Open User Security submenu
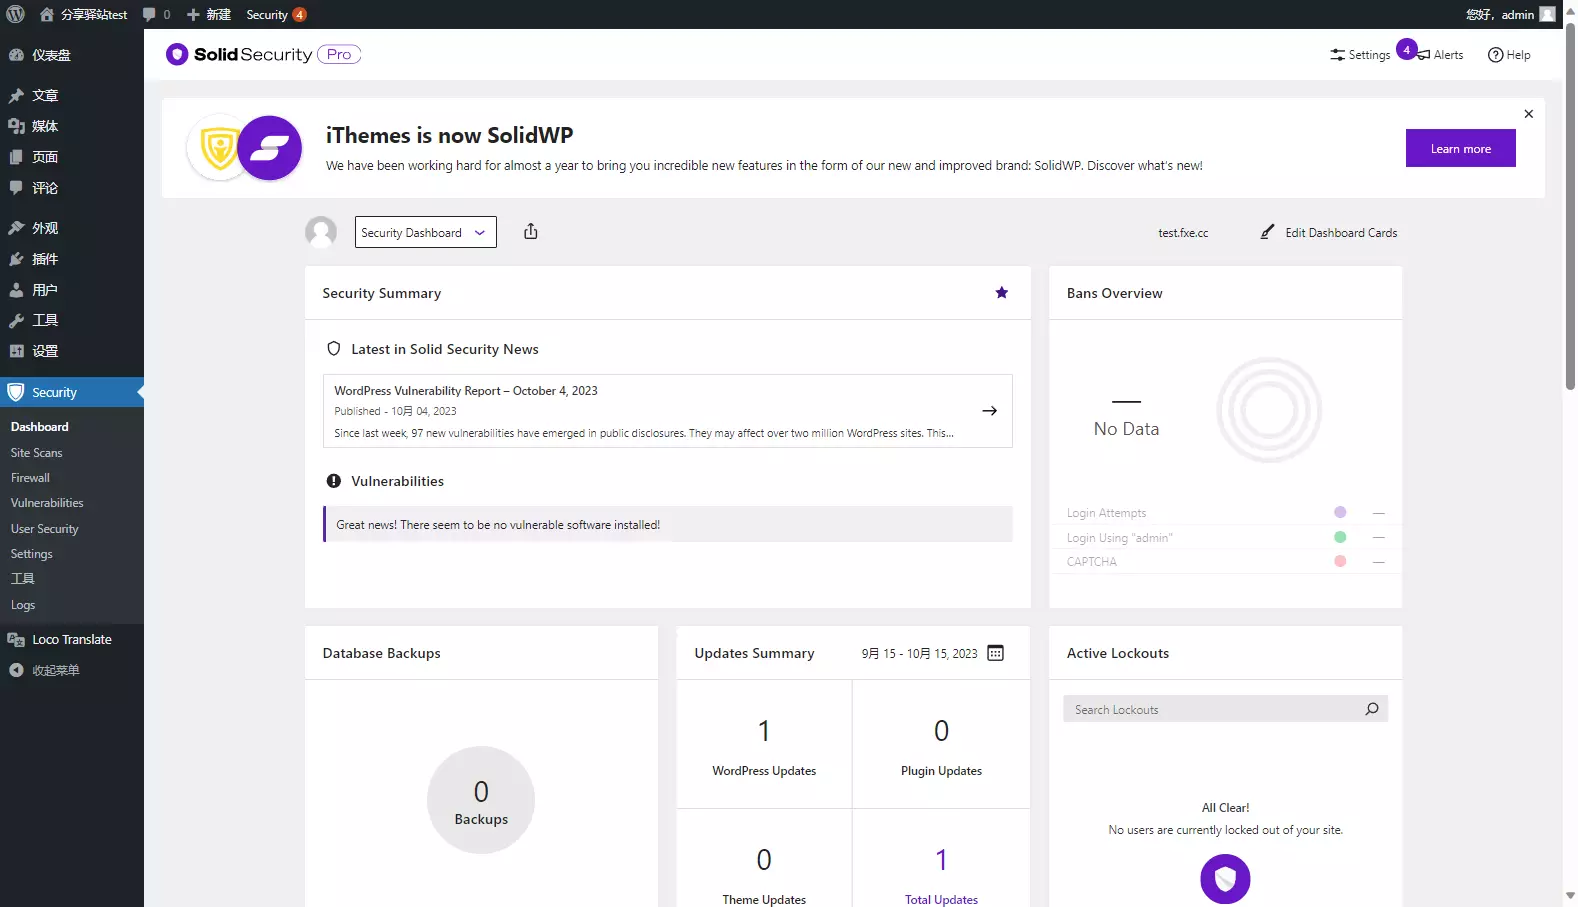This screenshot has width=1578, height=907. tap(44, 529)
